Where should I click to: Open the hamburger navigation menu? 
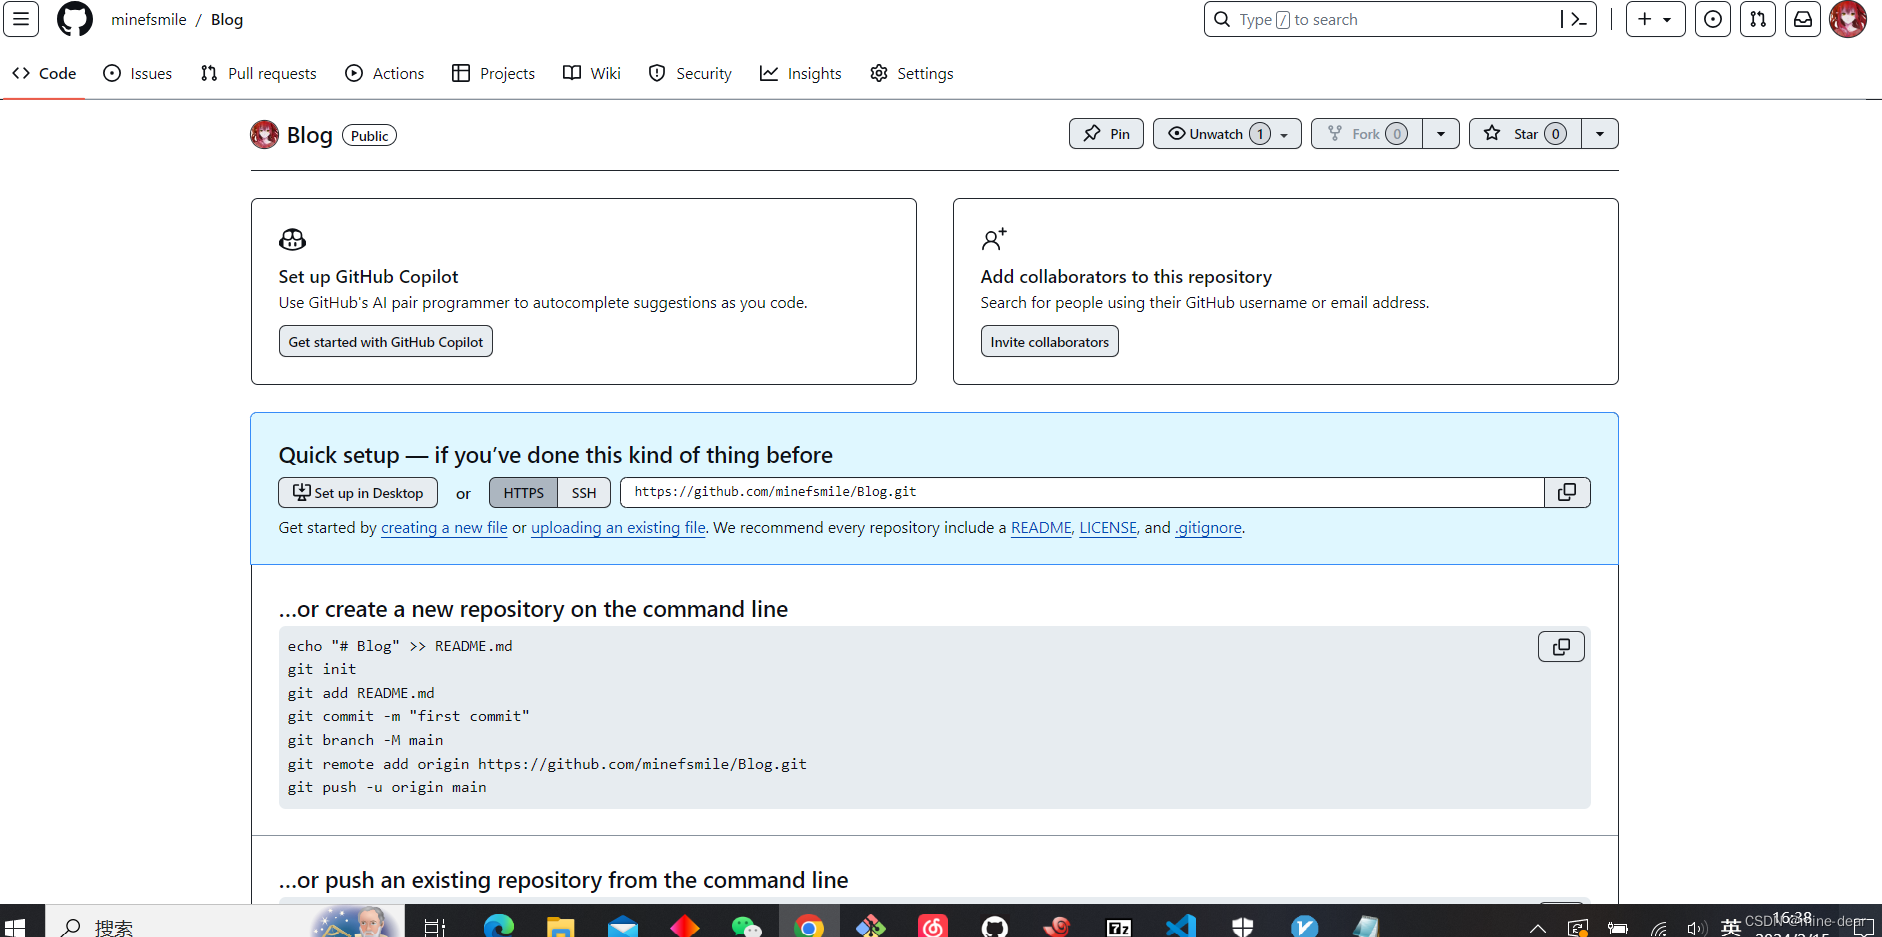coord(21,19)
